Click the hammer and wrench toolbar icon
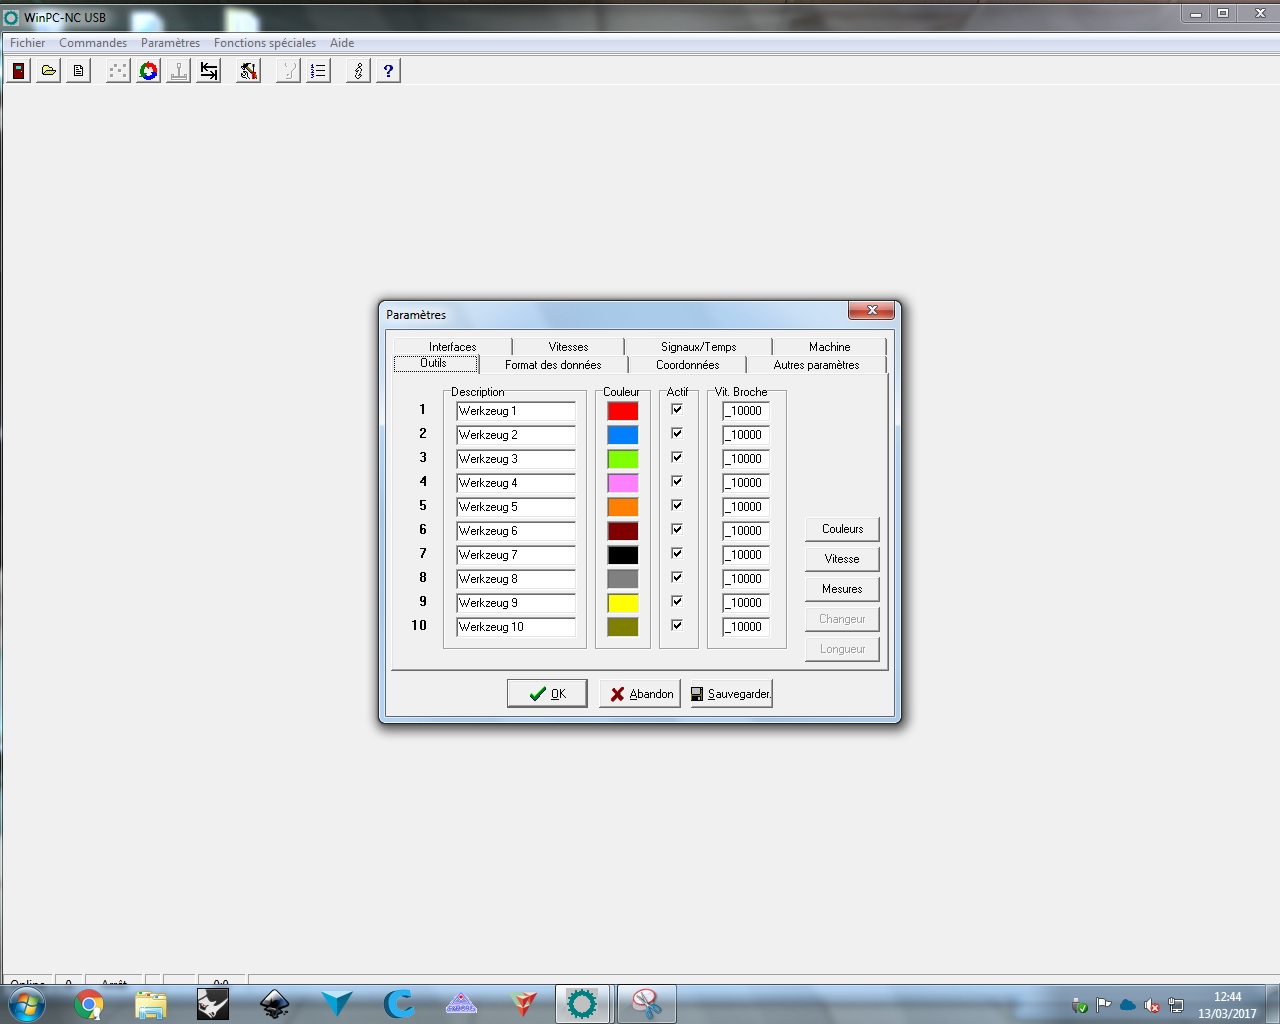This screenshot has width=1280, height=1024. click(248, 71)
